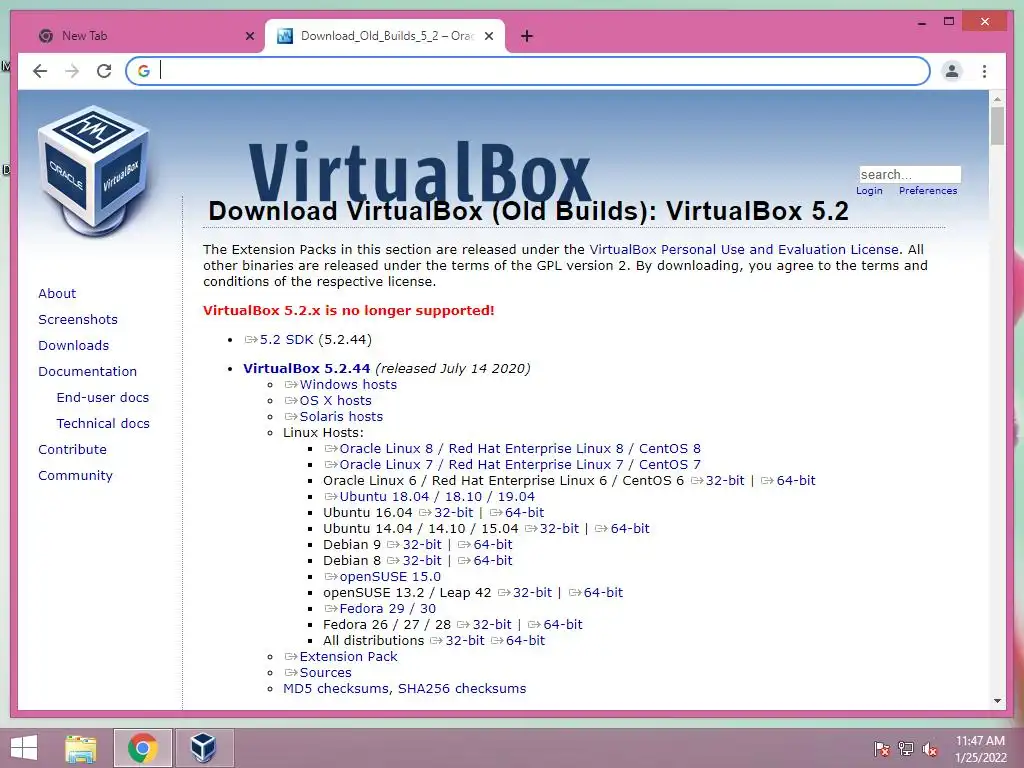Image resolution: width=1024 pixels, height=768 pixels.
Task: Download Ubuntu 18.04 / 18.10 / 19.04 package
Action: pos(430,496)
